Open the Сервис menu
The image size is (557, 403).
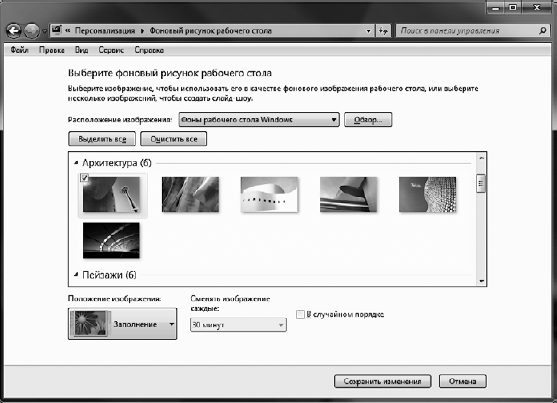point(111,50)
